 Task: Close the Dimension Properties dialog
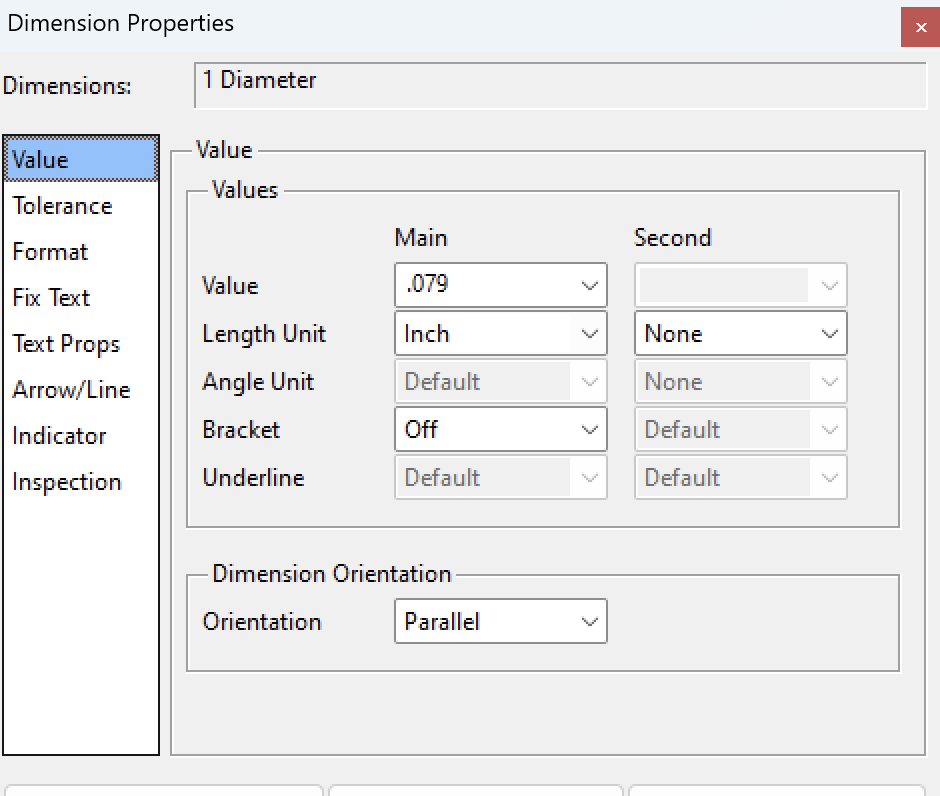920,27
